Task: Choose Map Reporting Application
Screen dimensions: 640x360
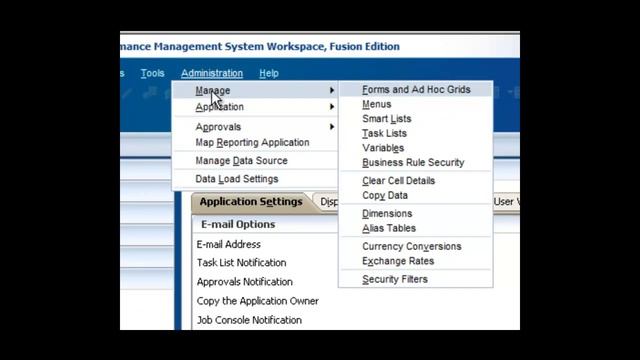Action: [x=252, y=142]
